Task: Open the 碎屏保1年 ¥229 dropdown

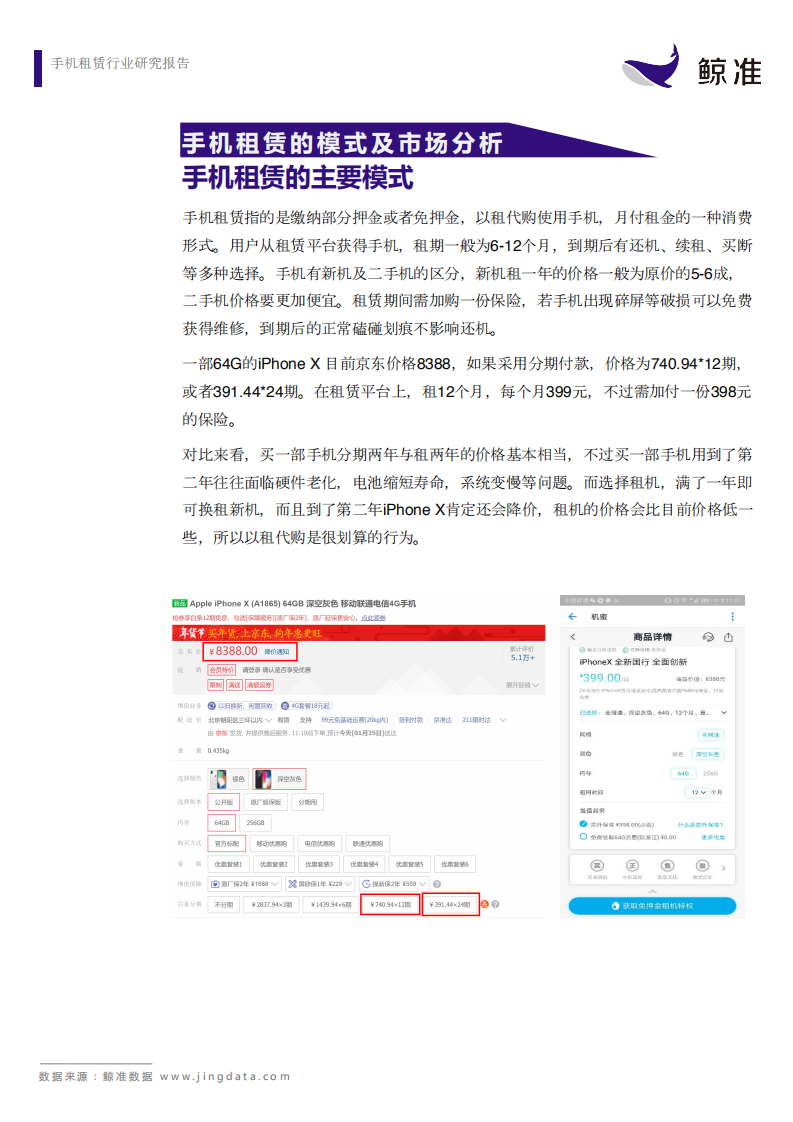Action: pyautogui.click(x=320, y=884)
